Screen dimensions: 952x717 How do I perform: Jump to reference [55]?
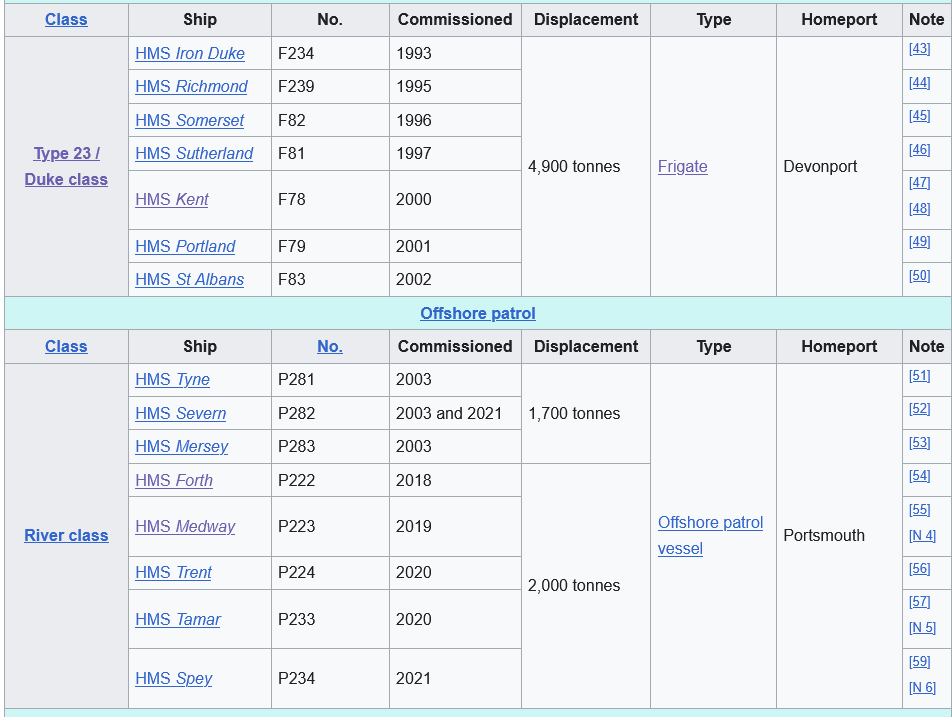coord(919,509)
